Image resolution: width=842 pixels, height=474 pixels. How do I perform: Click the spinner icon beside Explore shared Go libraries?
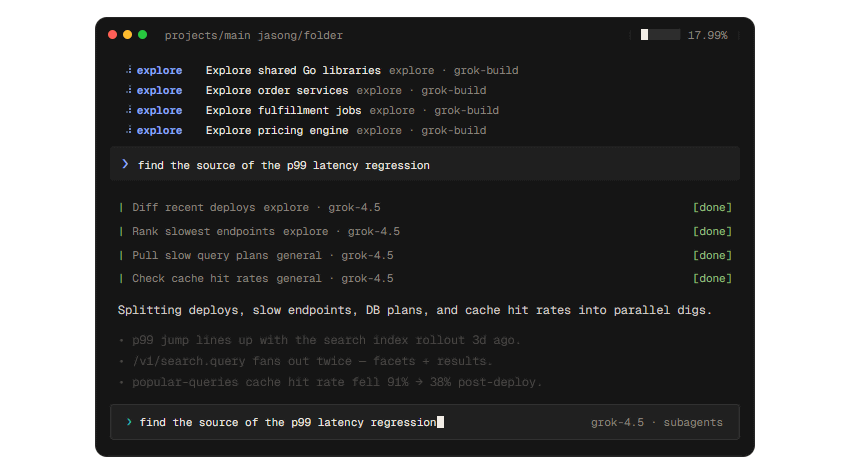(x=129, y=70)
